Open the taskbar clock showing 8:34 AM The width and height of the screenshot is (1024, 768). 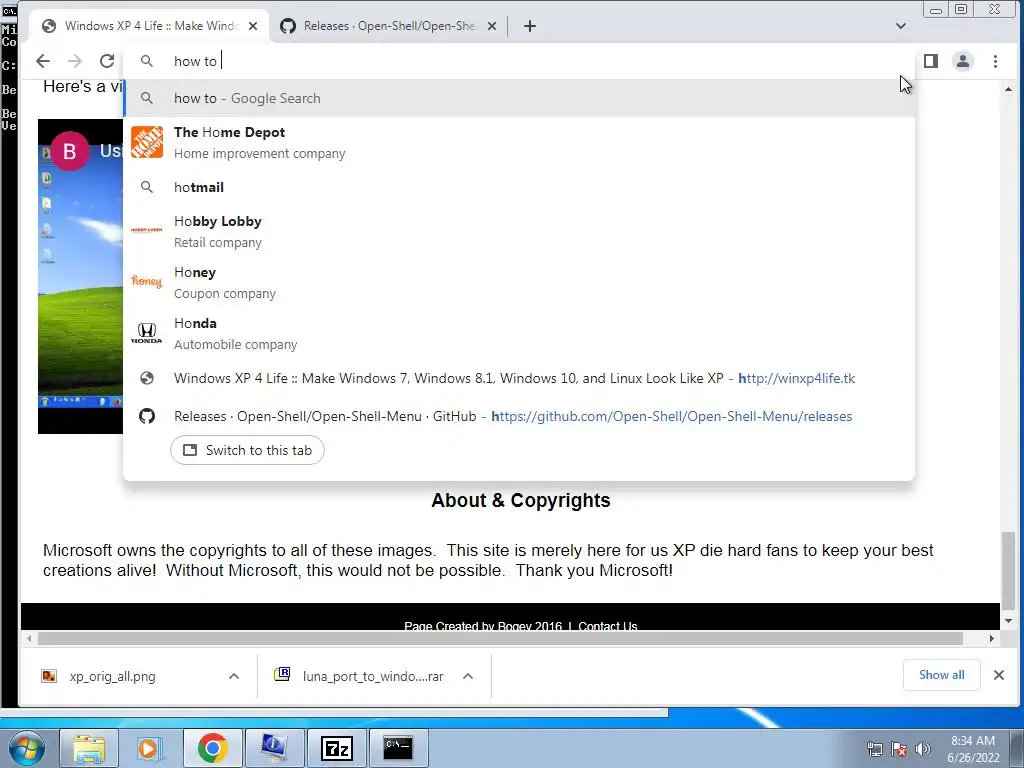pos(973,748)
